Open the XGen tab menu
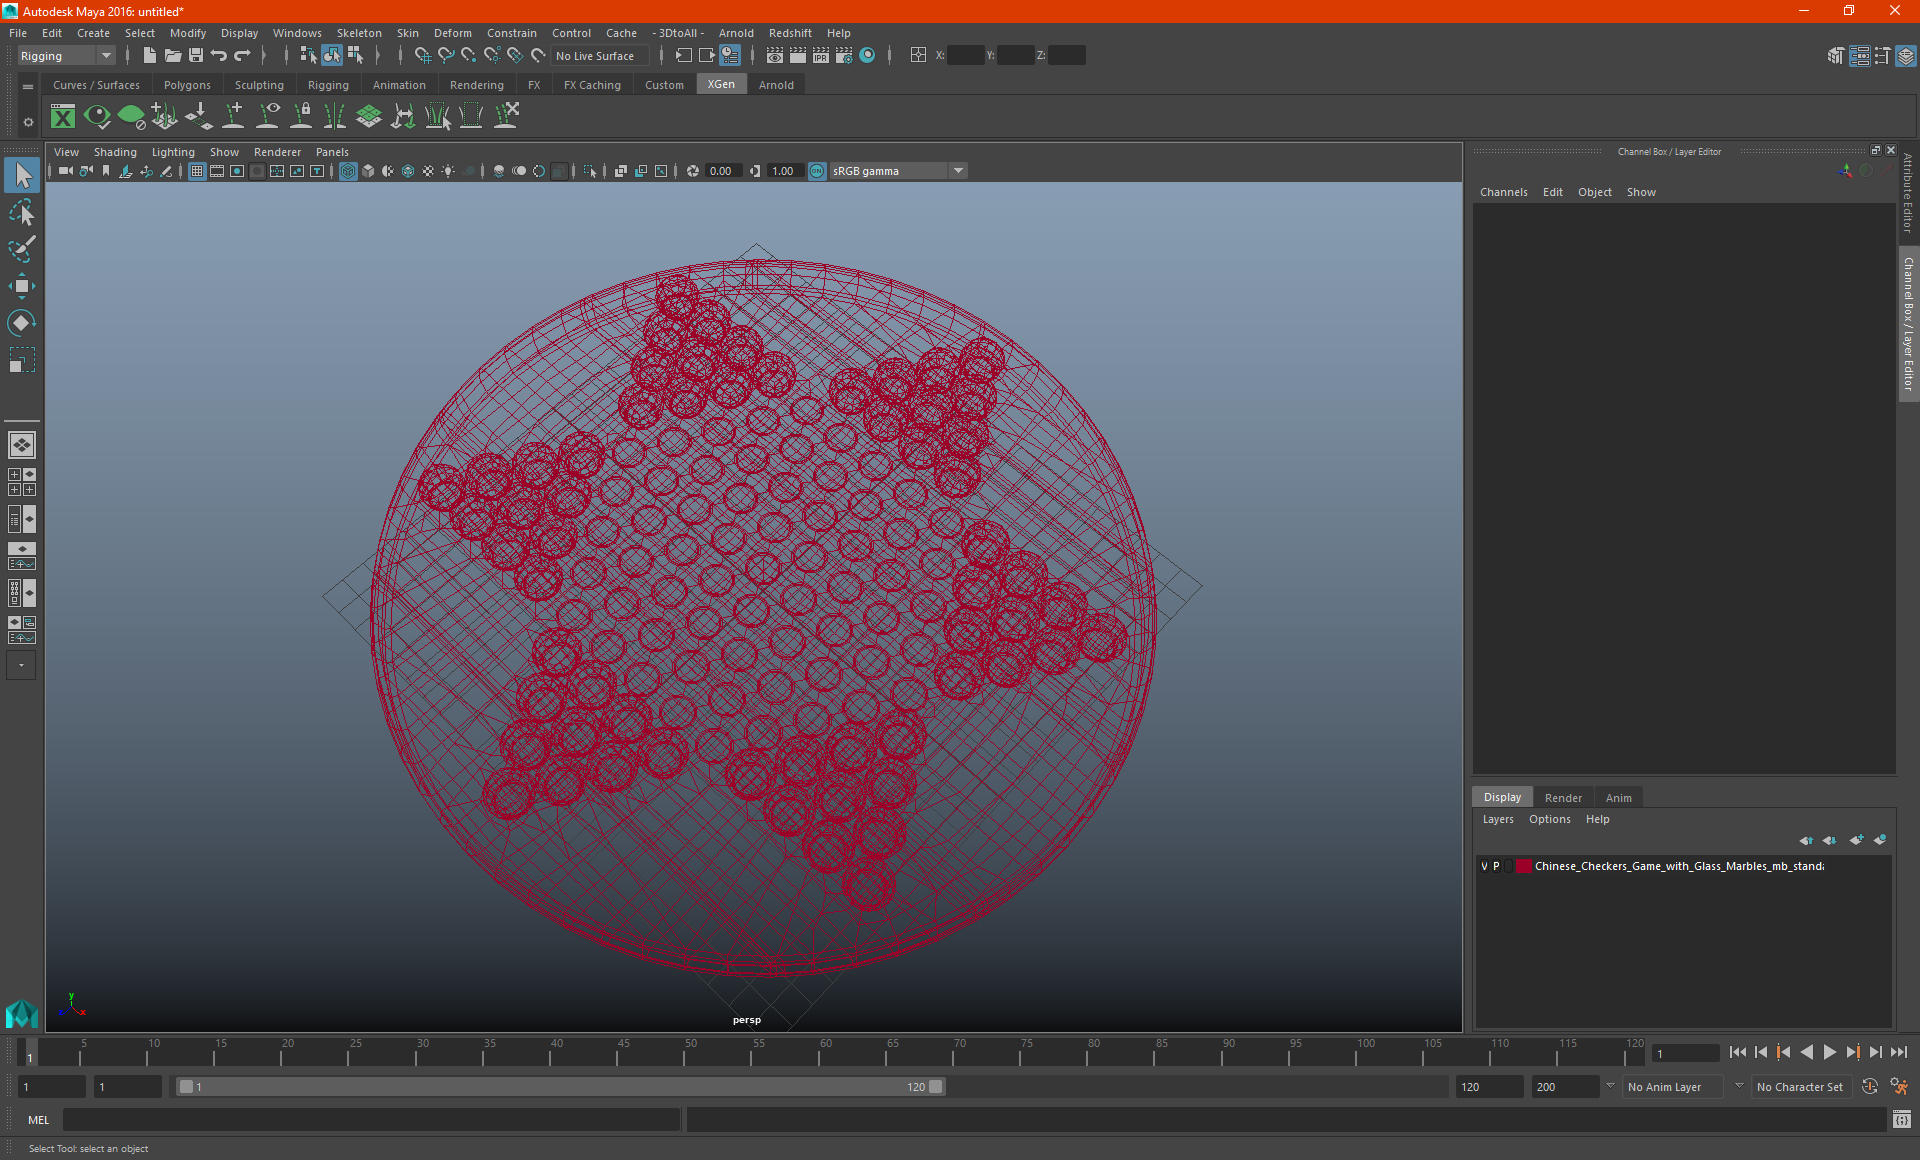This screenshot has width=1920, height=1160. [720, 85]
